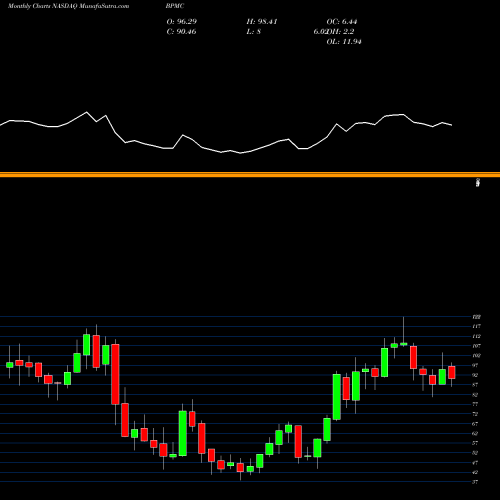Select the open value 'O: 96.29'

click(x=182, y=22)
